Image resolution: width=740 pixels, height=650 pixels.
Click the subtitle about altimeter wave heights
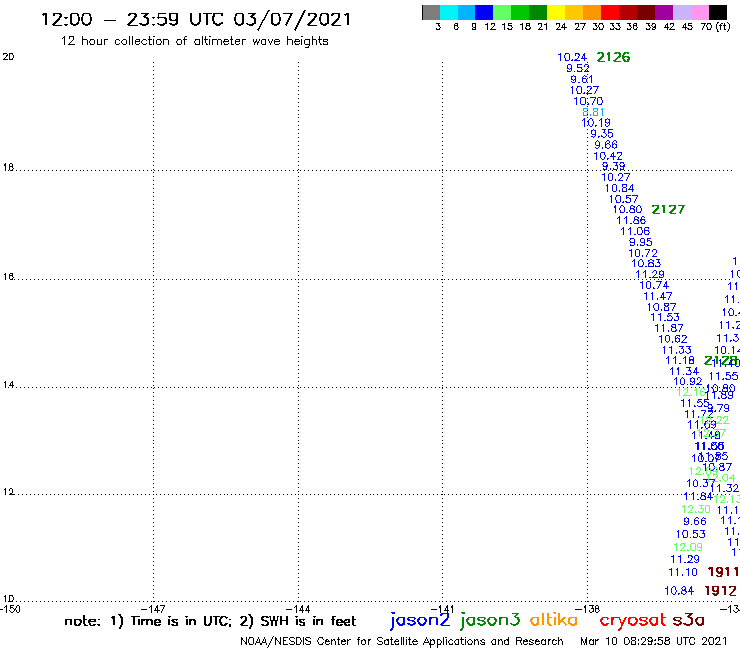(194, 41)
